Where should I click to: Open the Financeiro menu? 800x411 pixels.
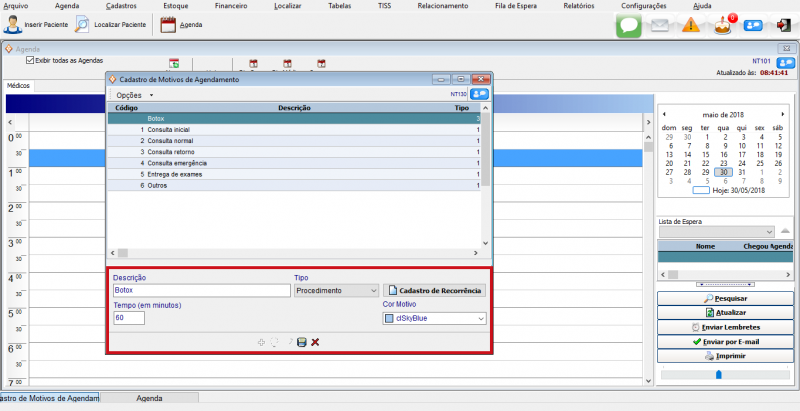(231, 6)
